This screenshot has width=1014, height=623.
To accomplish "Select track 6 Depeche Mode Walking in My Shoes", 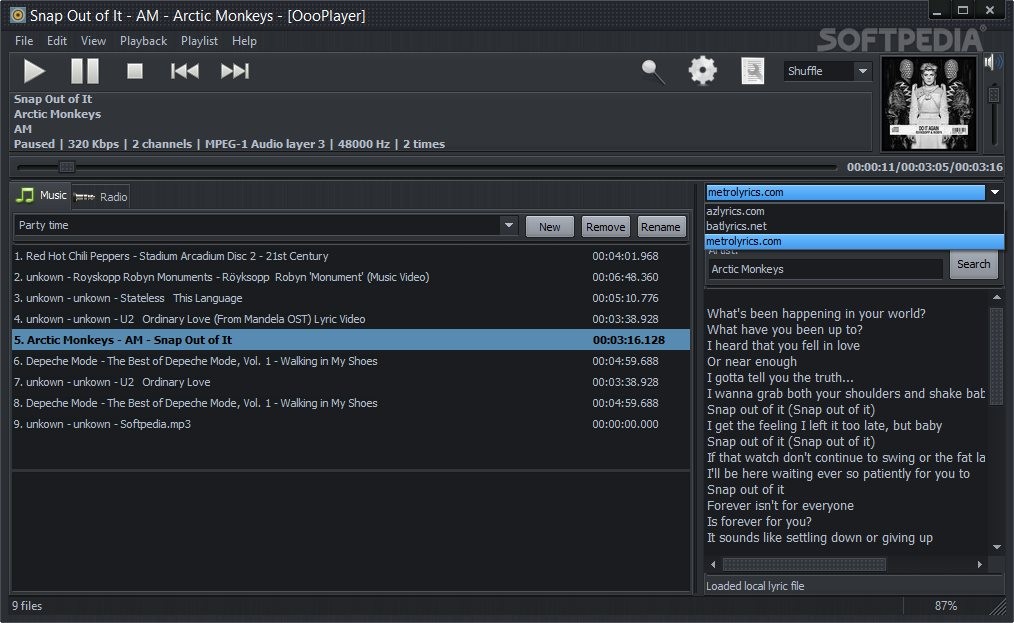I will pos(351,361).
